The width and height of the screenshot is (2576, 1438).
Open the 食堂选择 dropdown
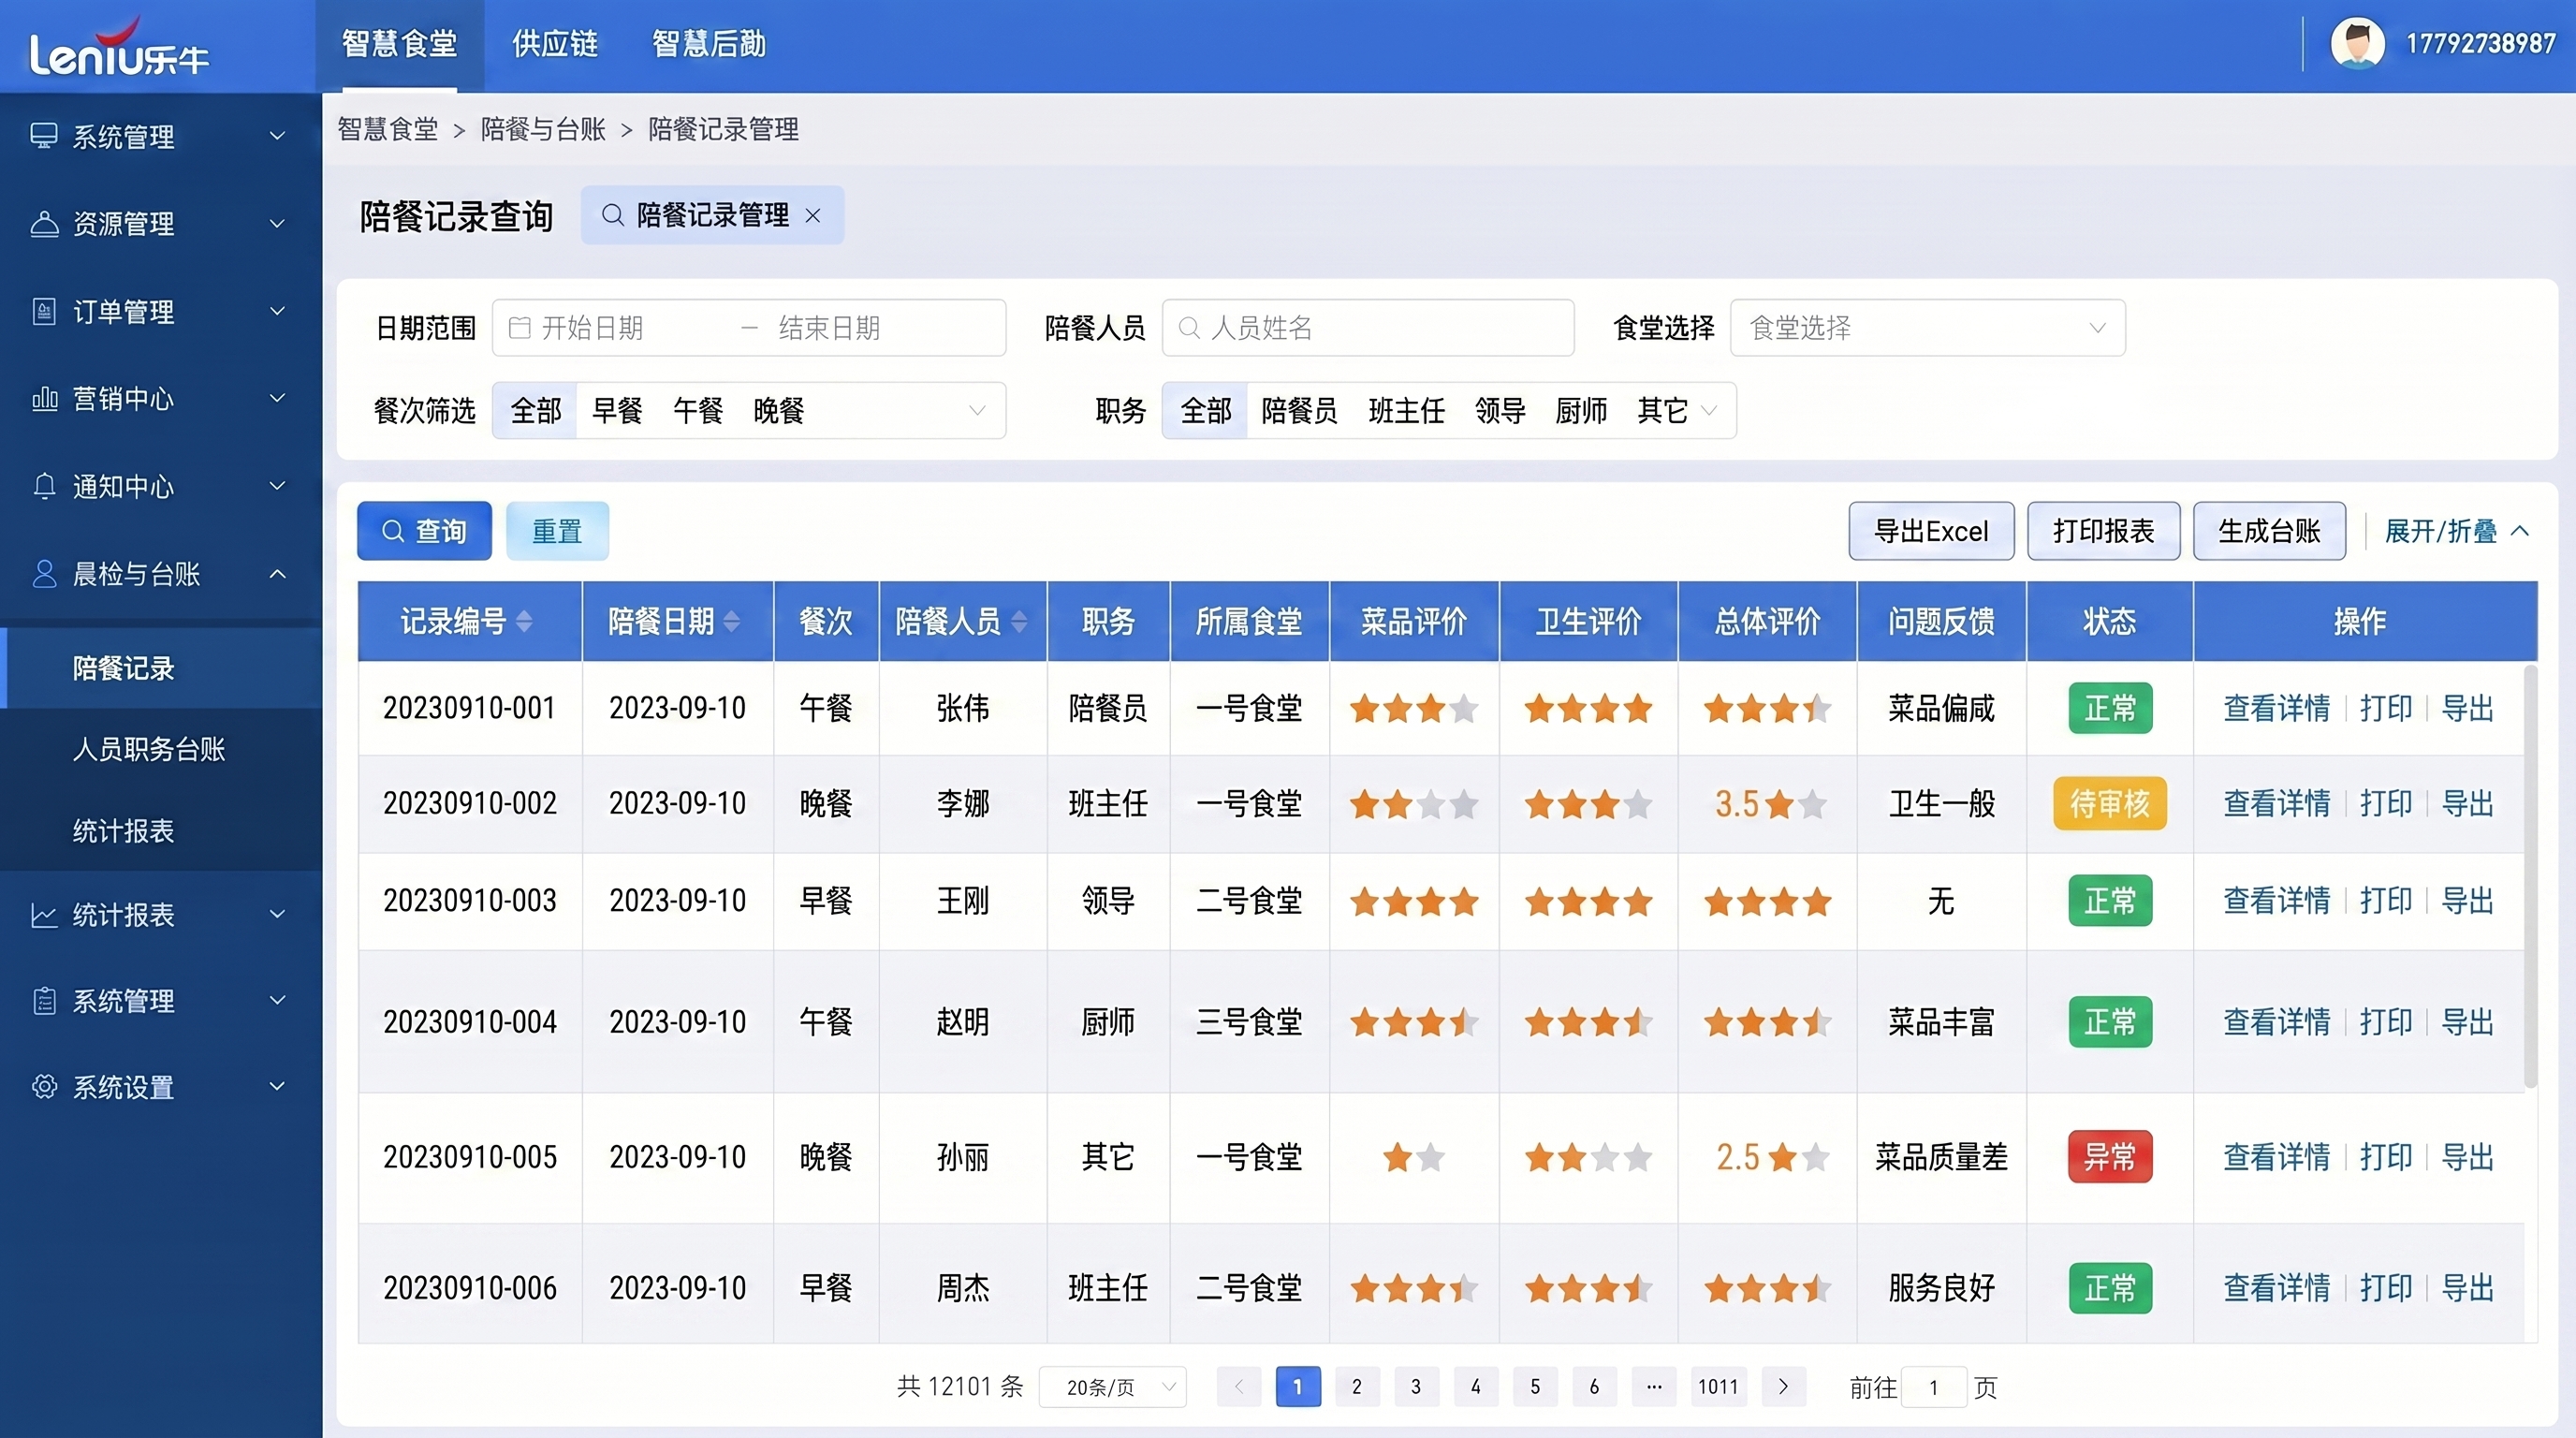pos(1928,328)
